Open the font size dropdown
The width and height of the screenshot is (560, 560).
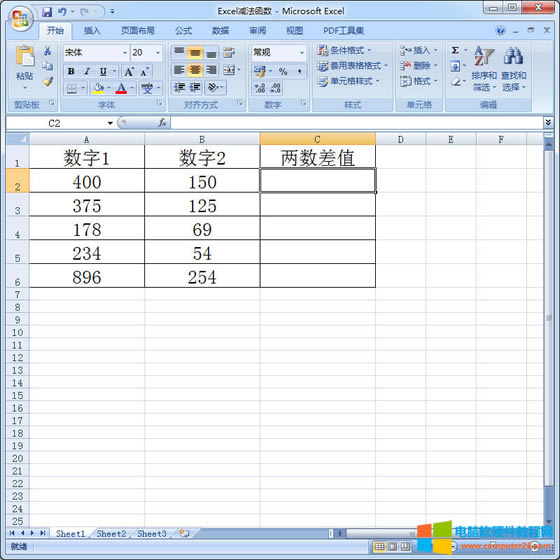[x=158, y=53]
